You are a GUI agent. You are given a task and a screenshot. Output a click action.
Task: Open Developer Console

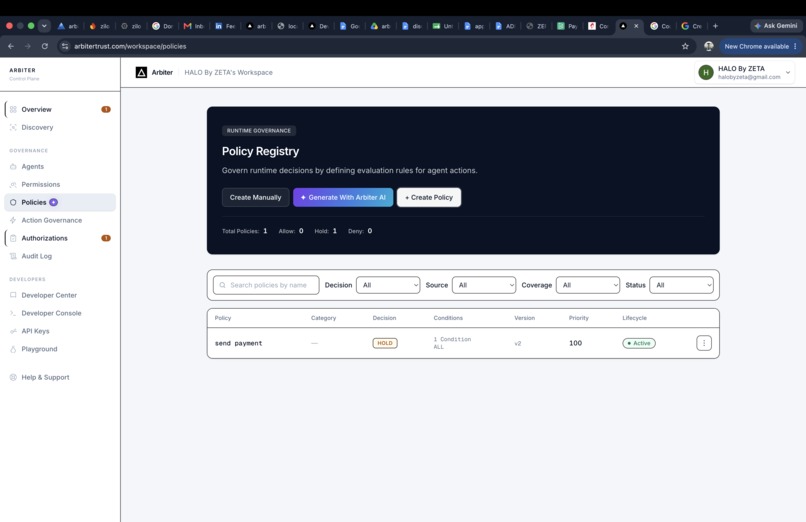pos(60,313)
